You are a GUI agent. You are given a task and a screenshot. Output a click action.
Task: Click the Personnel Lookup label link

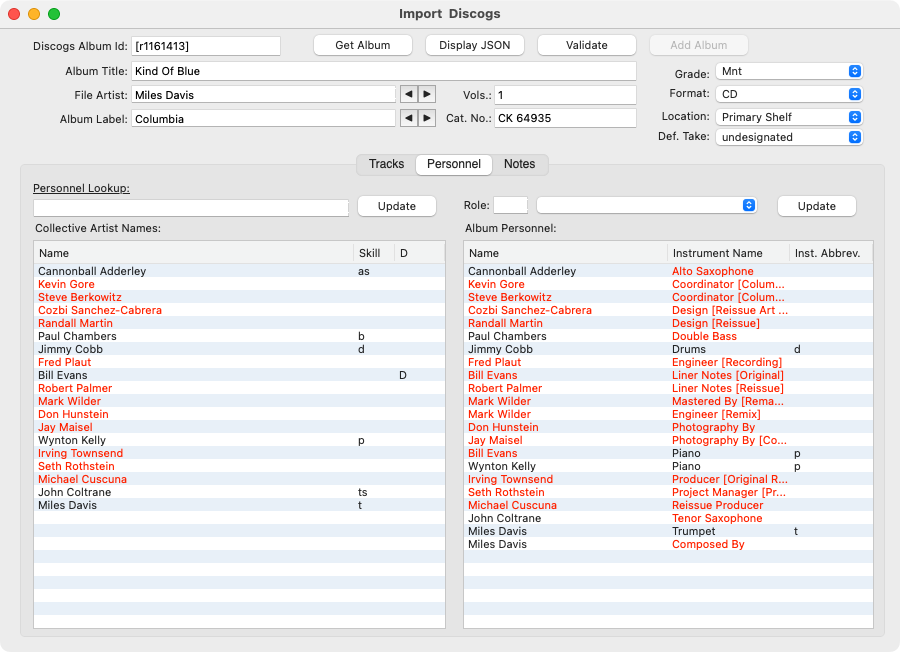pyautogui.click(x=82, y=188)
